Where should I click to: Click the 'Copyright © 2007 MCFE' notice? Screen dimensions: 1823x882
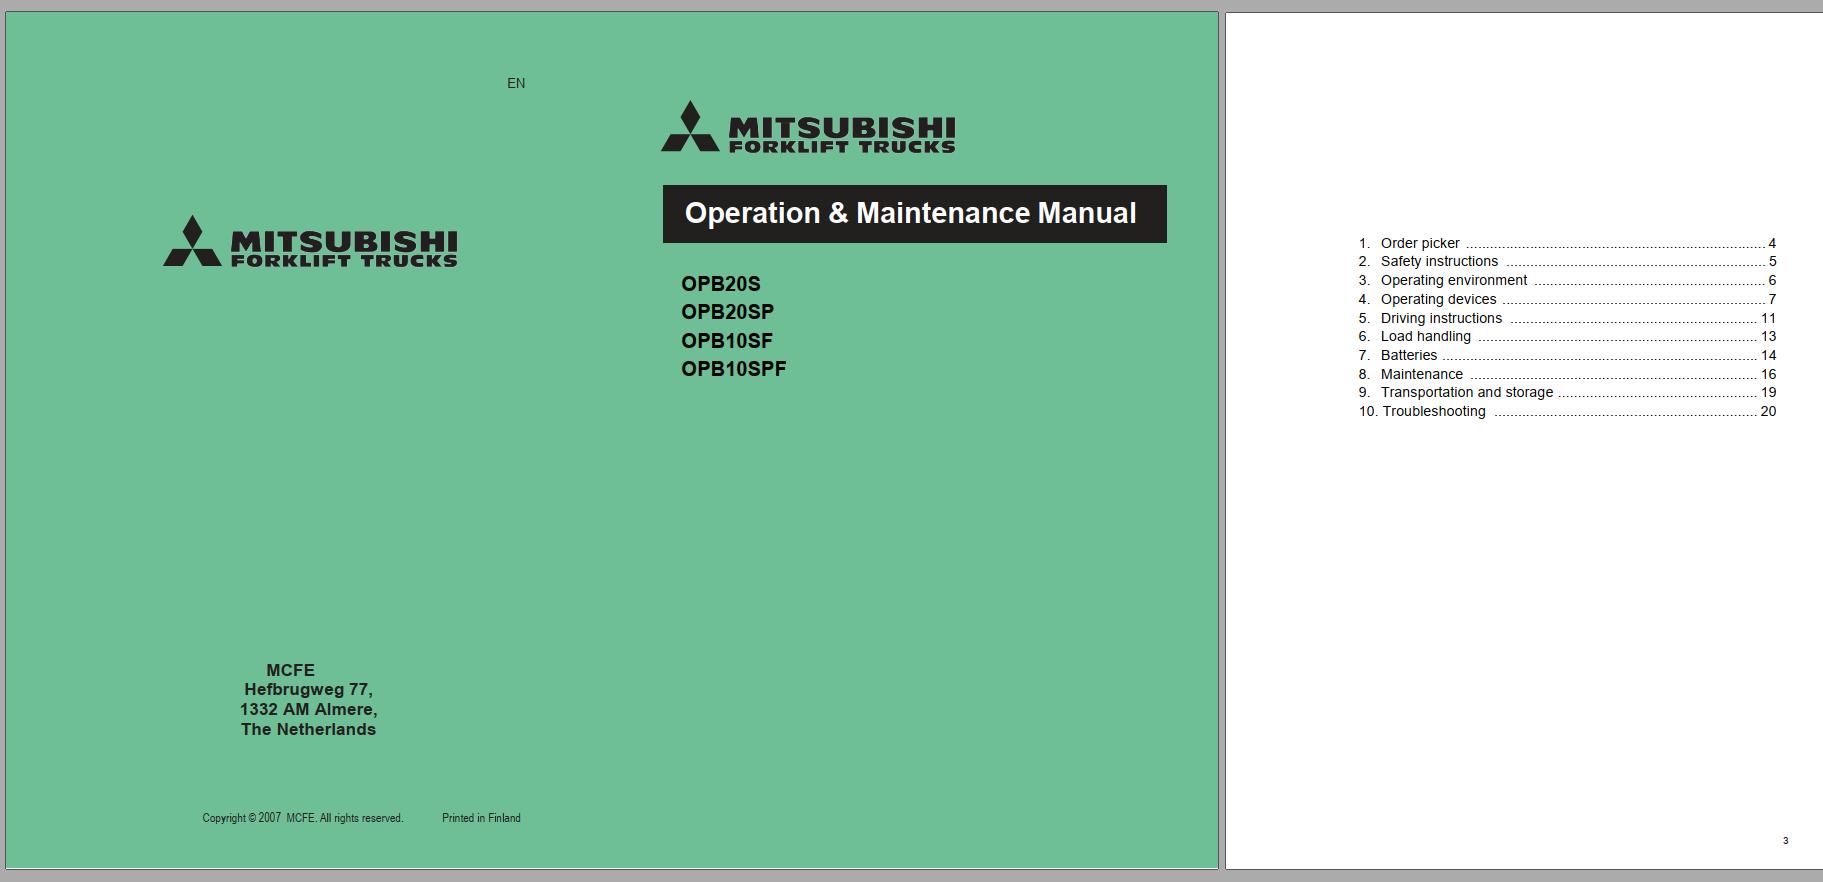(303, 818)
